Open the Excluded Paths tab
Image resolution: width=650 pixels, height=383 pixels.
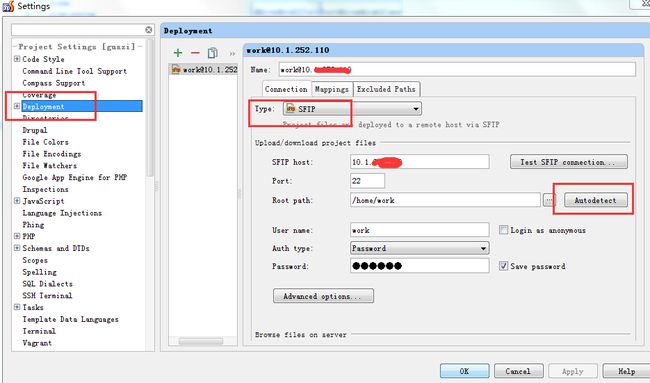pyautogui.click(x=386, y=89)
